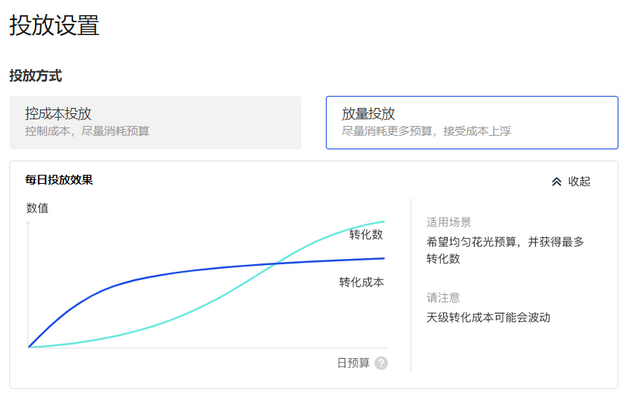628x393 pixels.
Task: Click the 转化数 curve label
Action: point(366,234)
